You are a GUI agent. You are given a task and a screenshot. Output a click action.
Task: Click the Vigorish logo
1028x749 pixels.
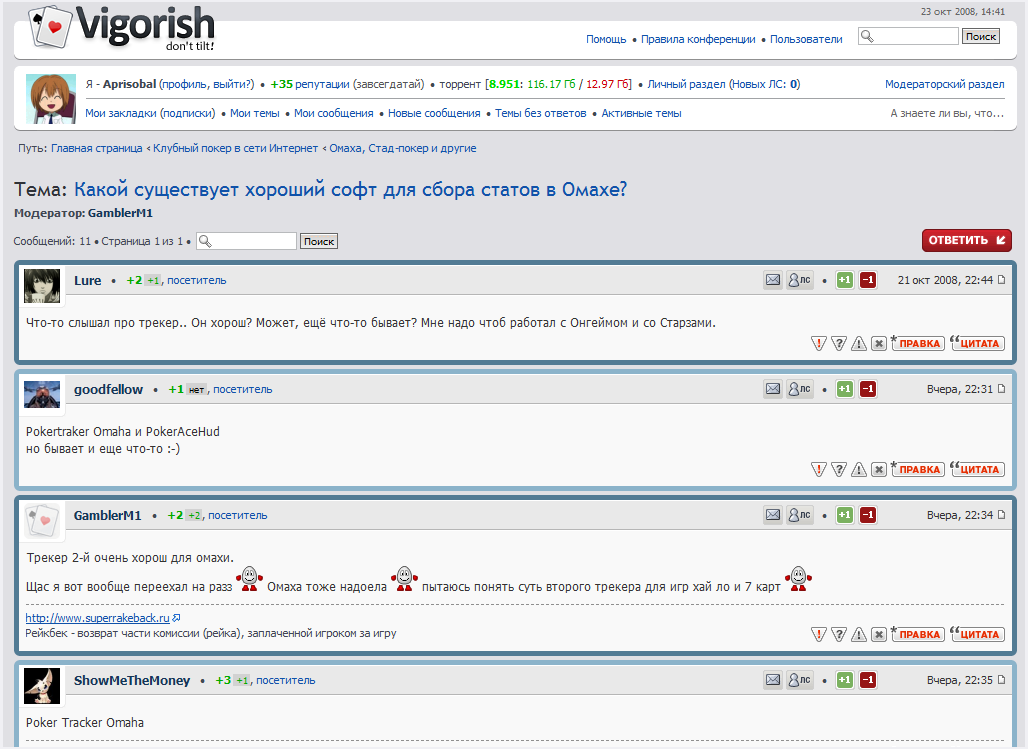(122, 28)
